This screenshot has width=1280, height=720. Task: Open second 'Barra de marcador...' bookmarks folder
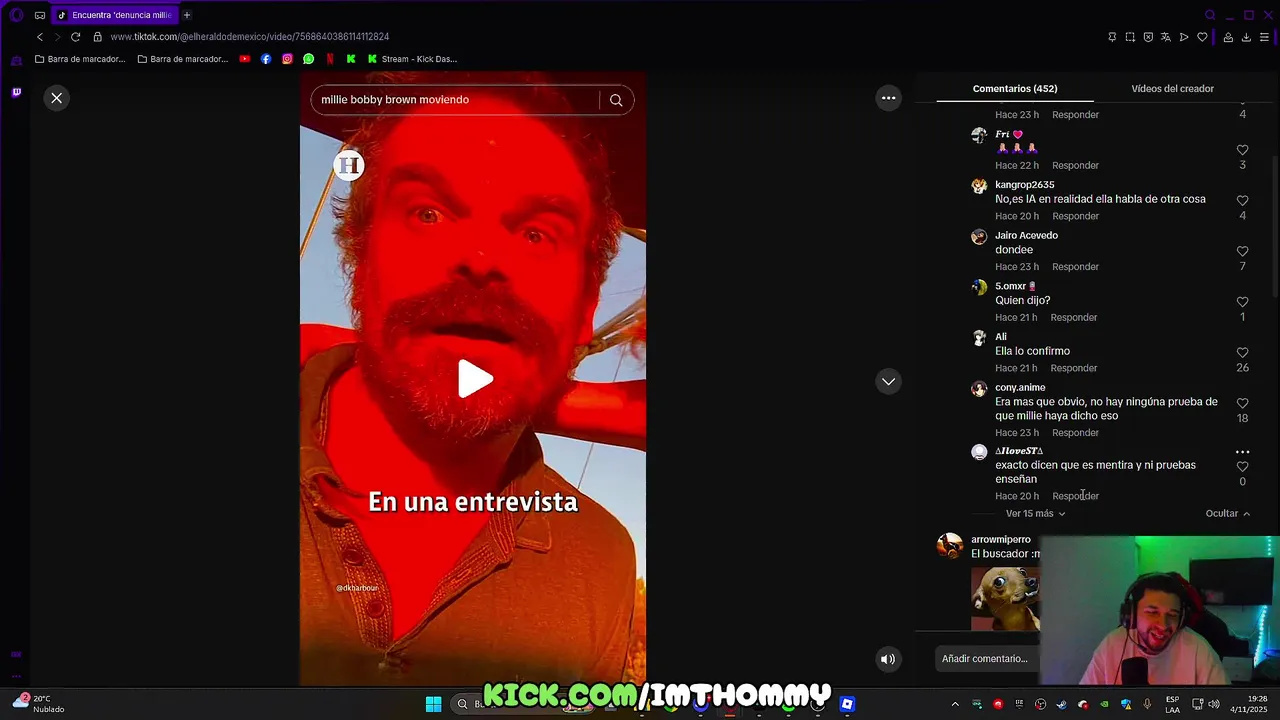[x=183, y=59]
